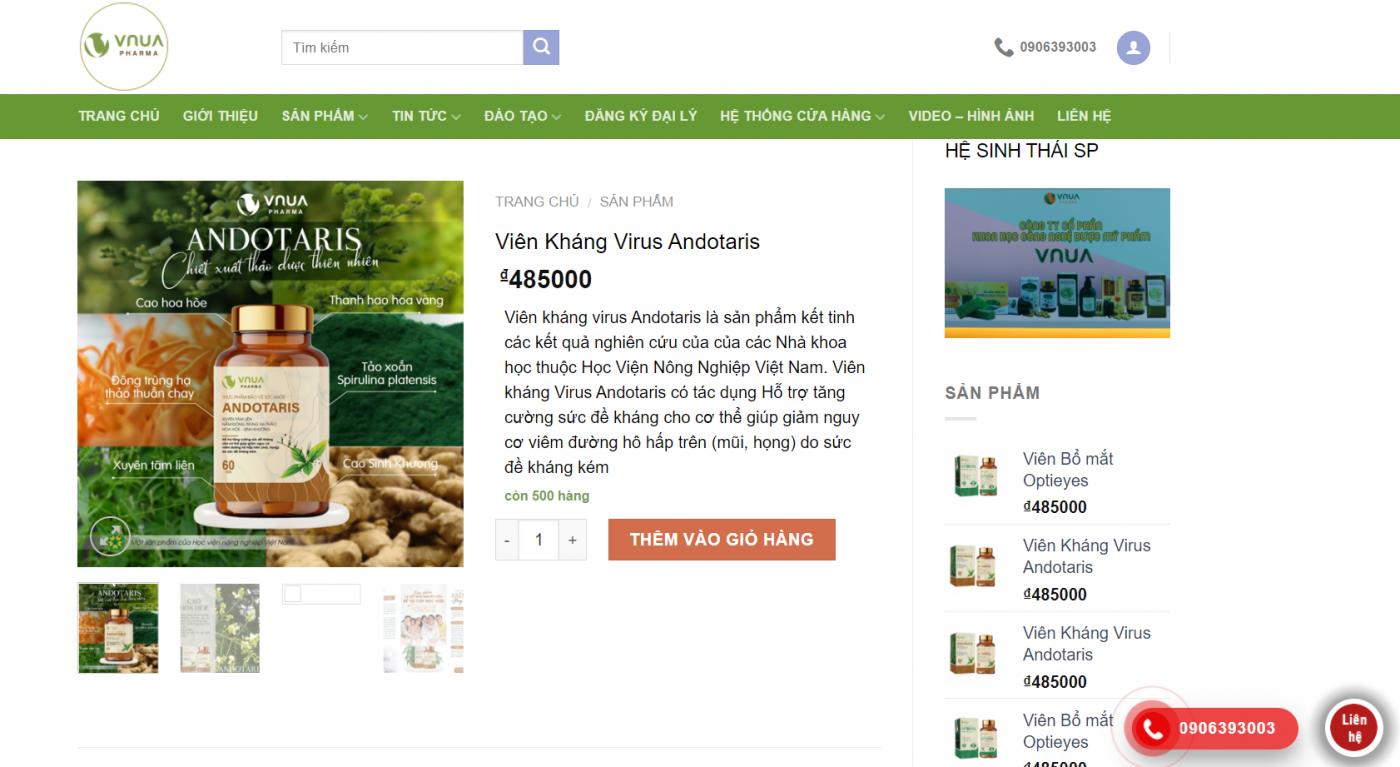Open ĐĂNG KÝ ĐẠI LÝ menu item
1400x767 pixels.
point(641,116)
